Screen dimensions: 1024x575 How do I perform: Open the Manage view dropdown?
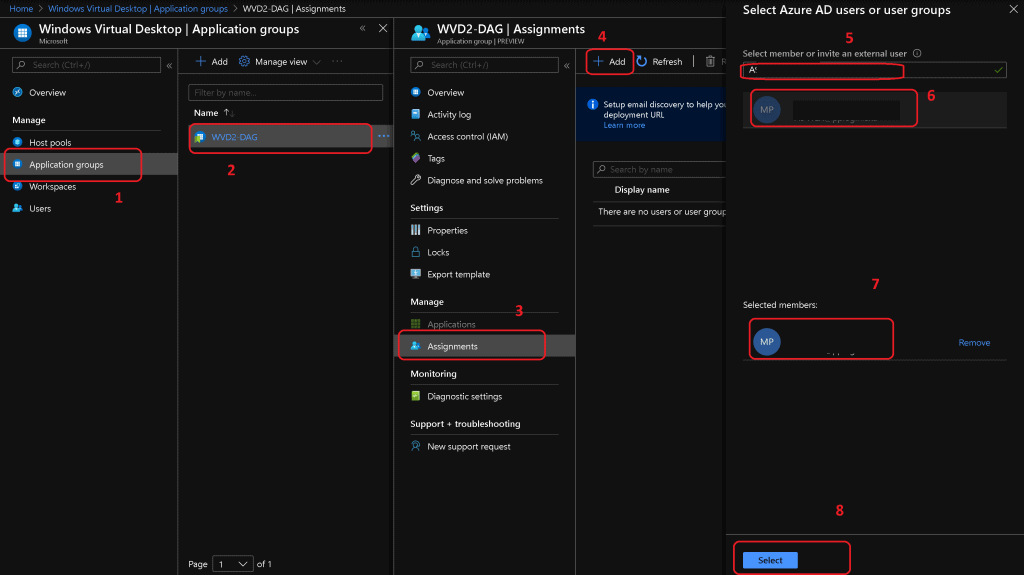coord(280,61)
